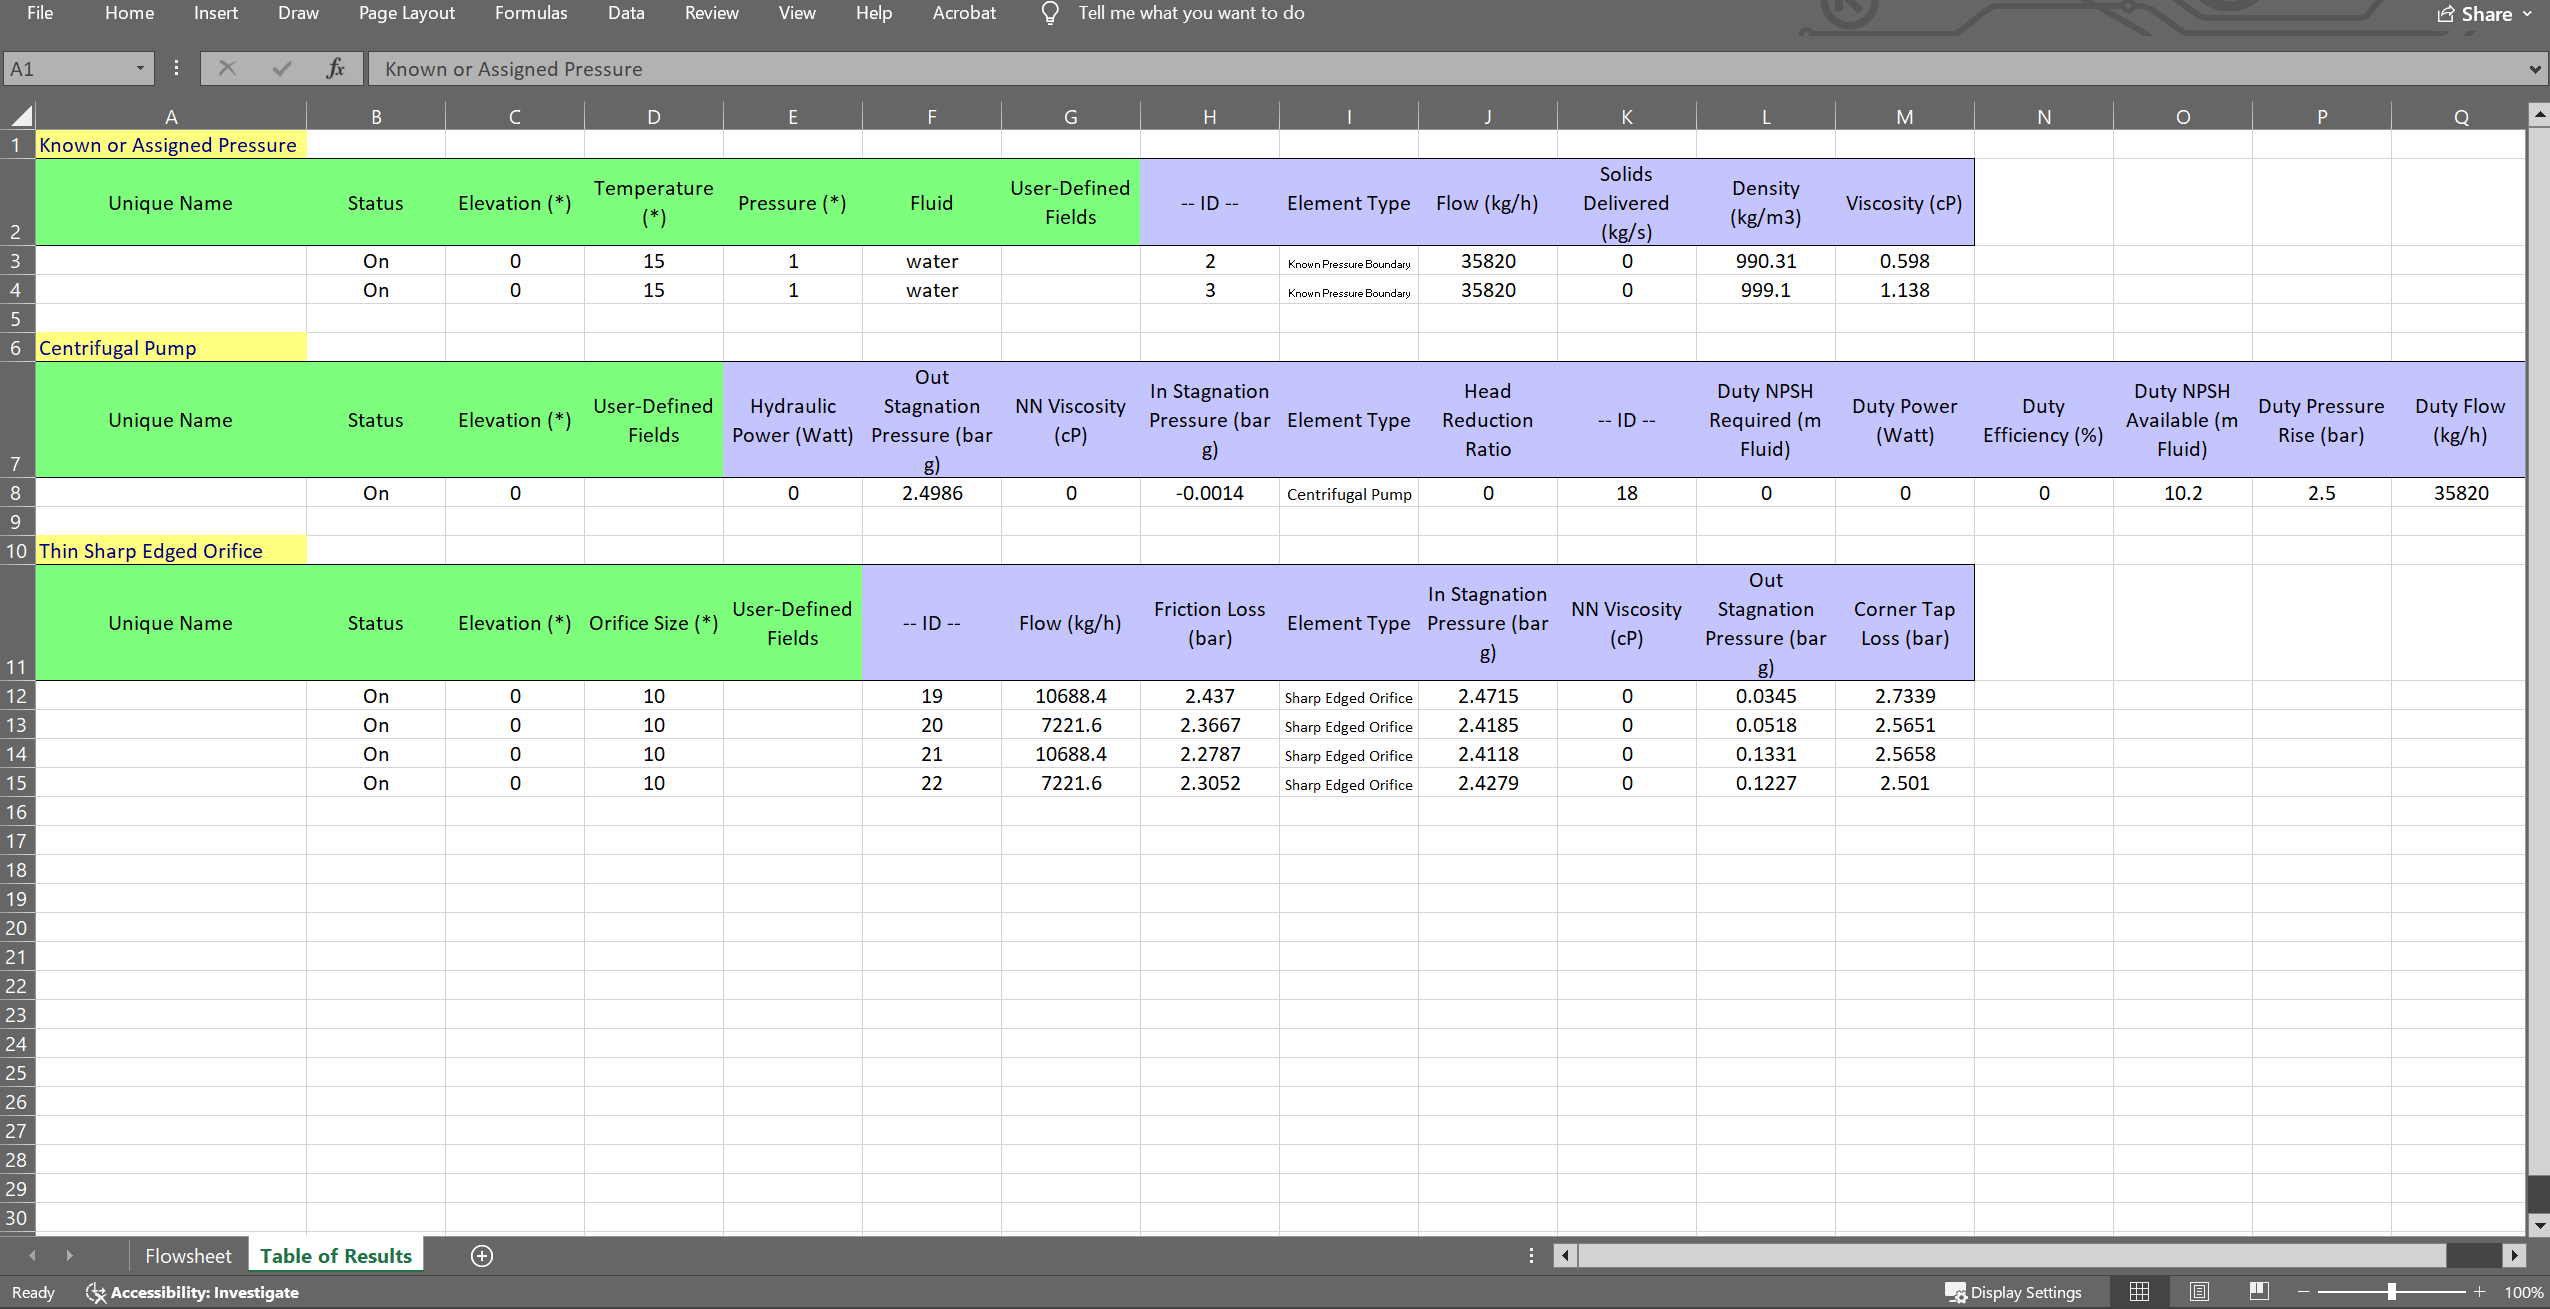Expand the formula bar chevron

click(2535, 69)
